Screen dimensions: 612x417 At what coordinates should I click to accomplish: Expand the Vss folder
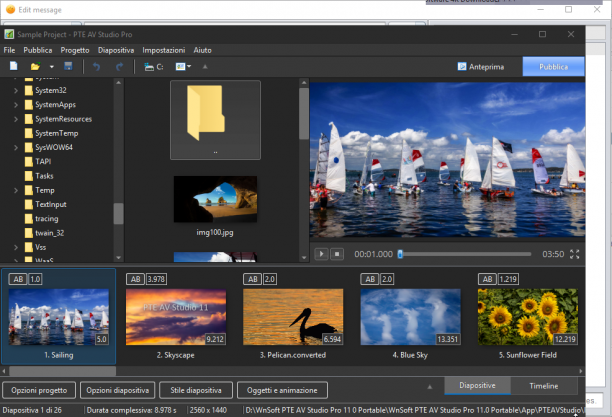click(x=16, y=247)
